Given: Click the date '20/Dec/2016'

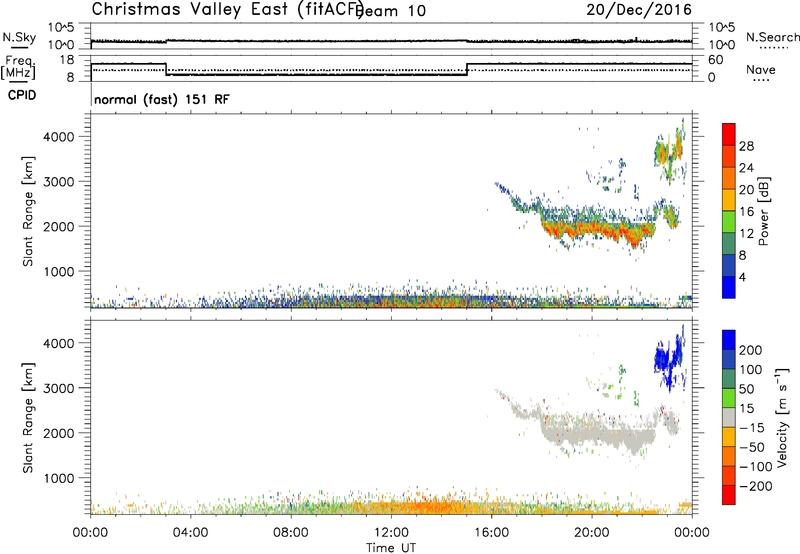Looking at the screenshot, I should pyautogui.click(x=639, y=10).
